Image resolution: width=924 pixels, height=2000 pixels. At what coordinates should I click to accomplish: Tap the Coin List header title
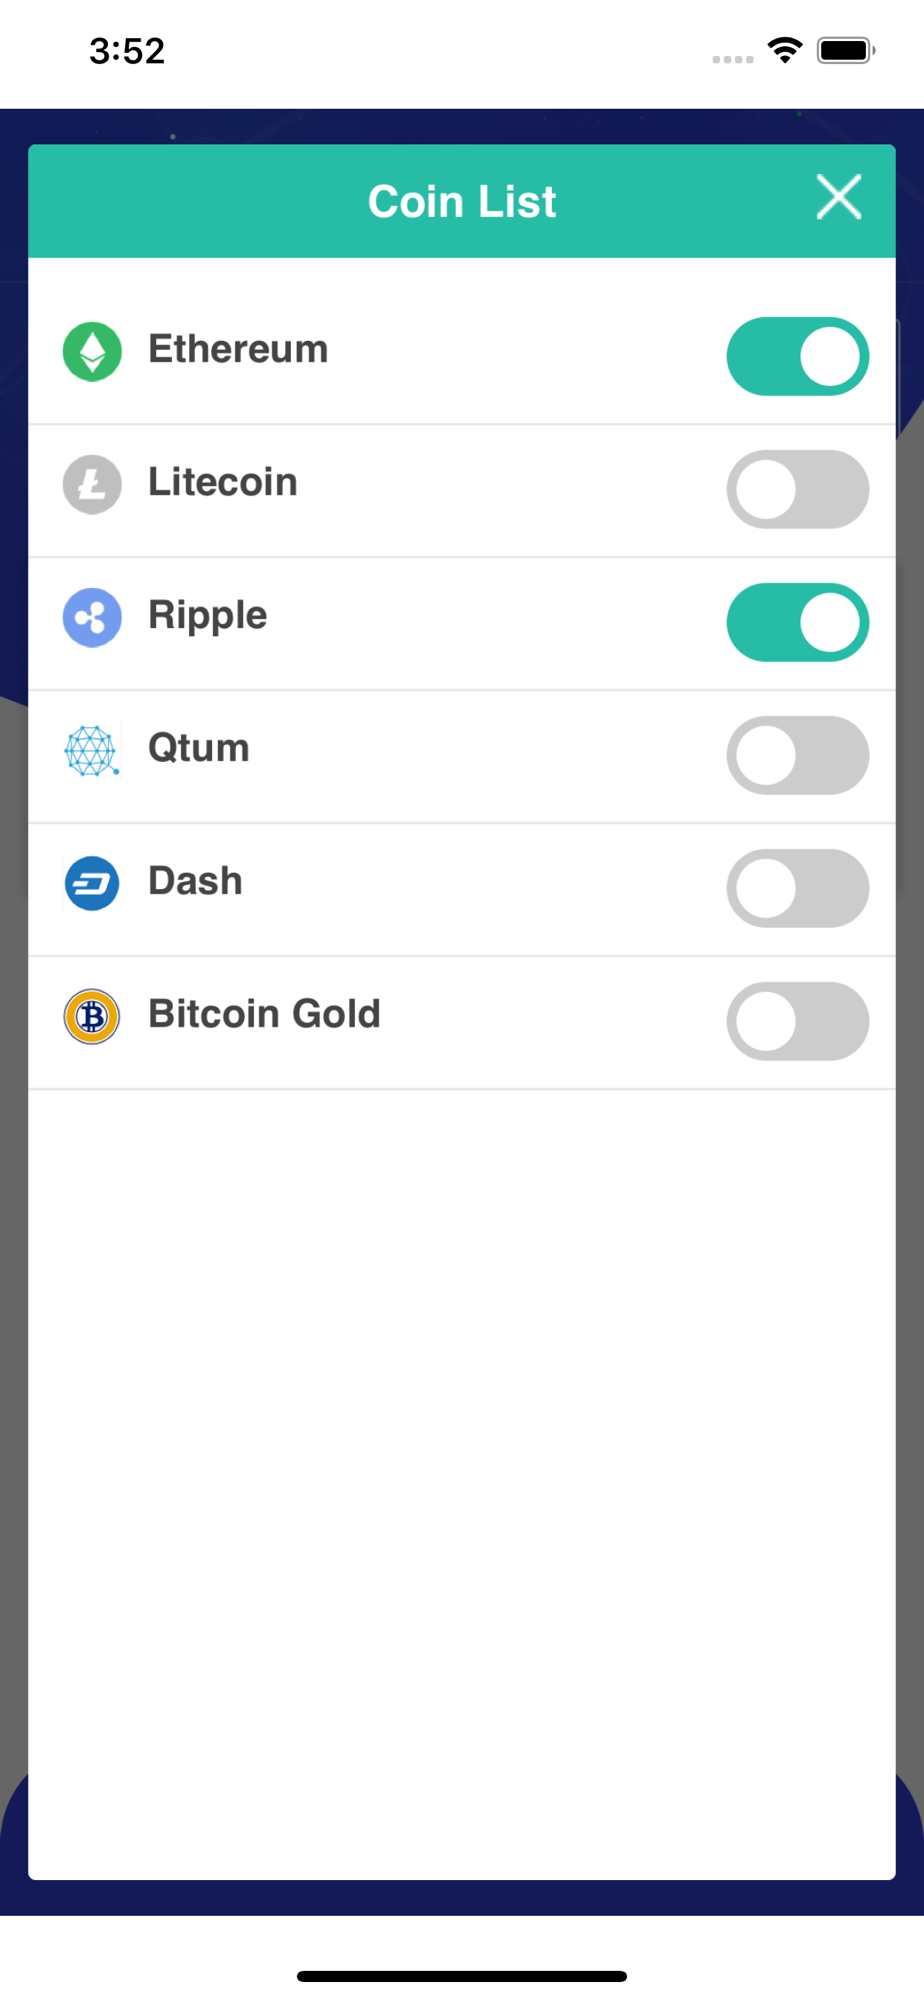(x=462, y=202)
